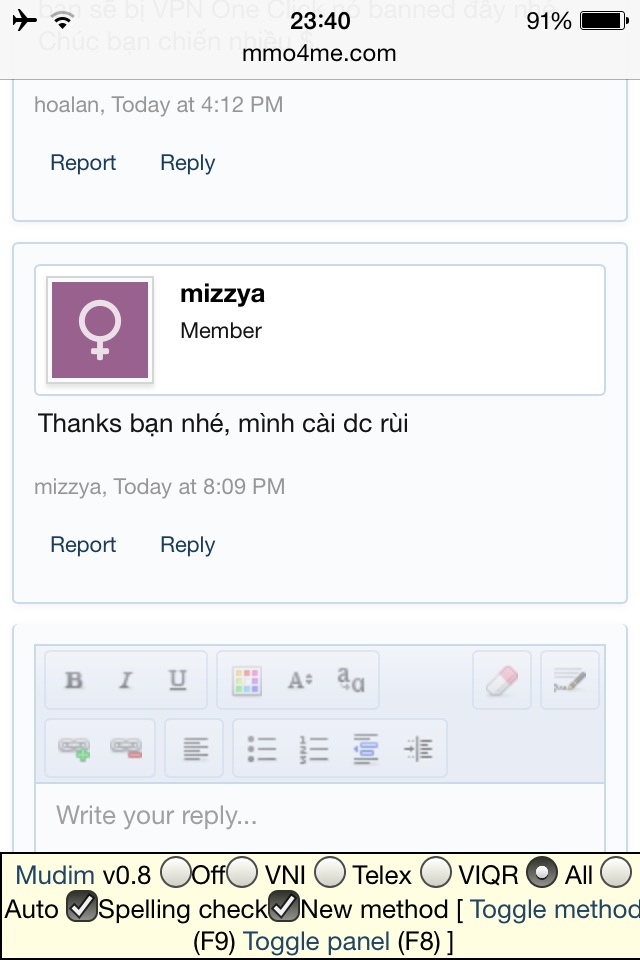Click the Toggle panel link
Image resolution: width=640 pixels, height=960 pixels.
317,941
